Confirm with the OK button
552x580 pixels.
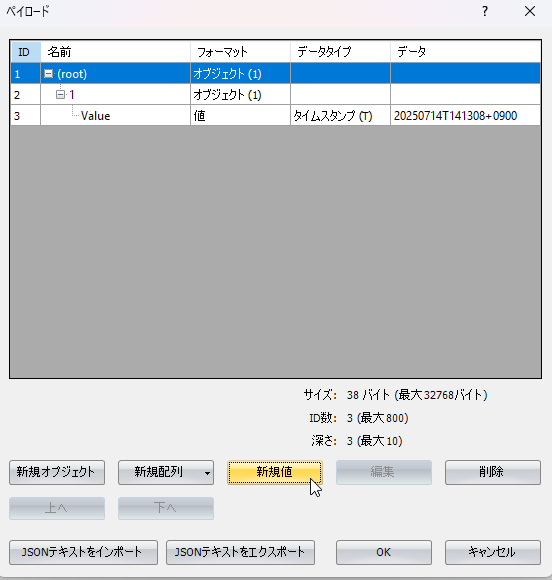click(x=384, y=553)
